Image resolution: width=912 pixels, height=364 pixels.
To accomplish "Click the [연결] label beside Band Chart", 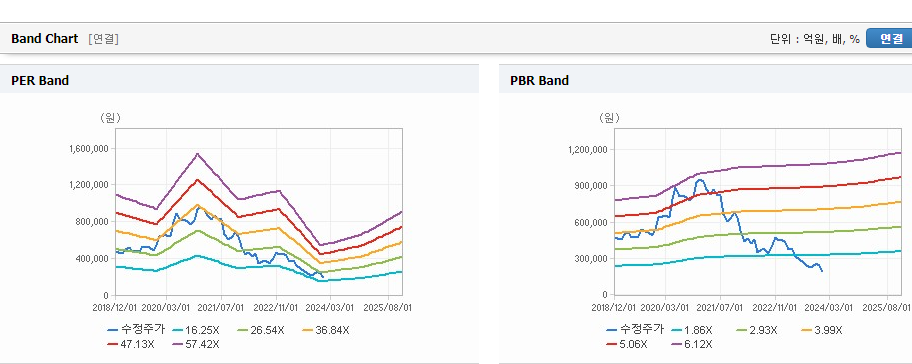I will (103, 39).
